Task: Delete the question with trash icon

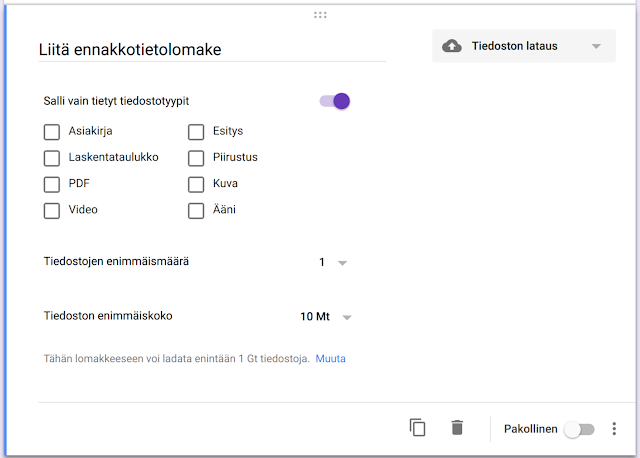Action: [x=457, y=428]
